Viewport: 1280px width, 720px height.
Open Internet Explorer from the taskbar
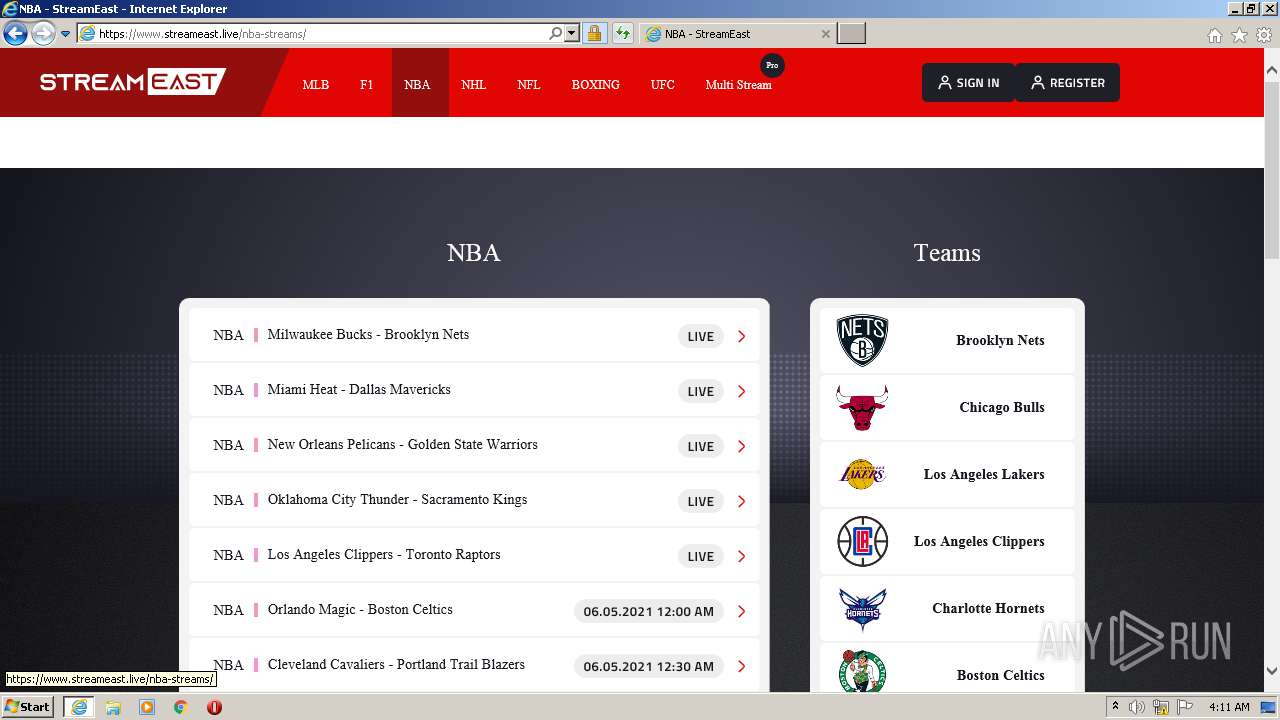(78, 707)
